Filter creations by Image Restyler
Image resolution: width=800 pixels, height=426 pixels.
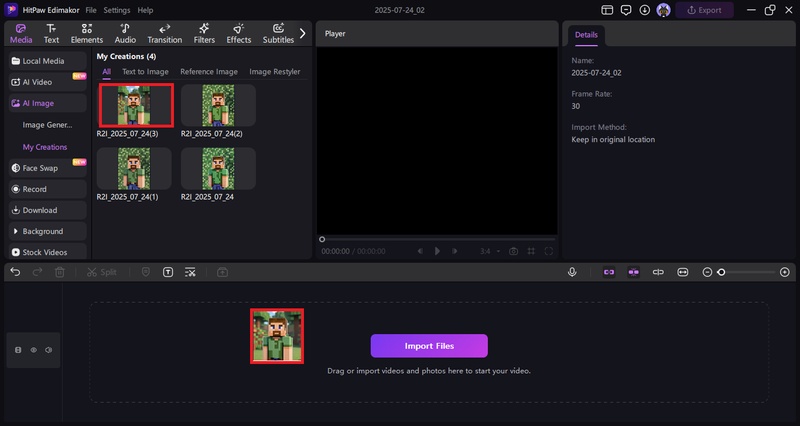[274, 72]
